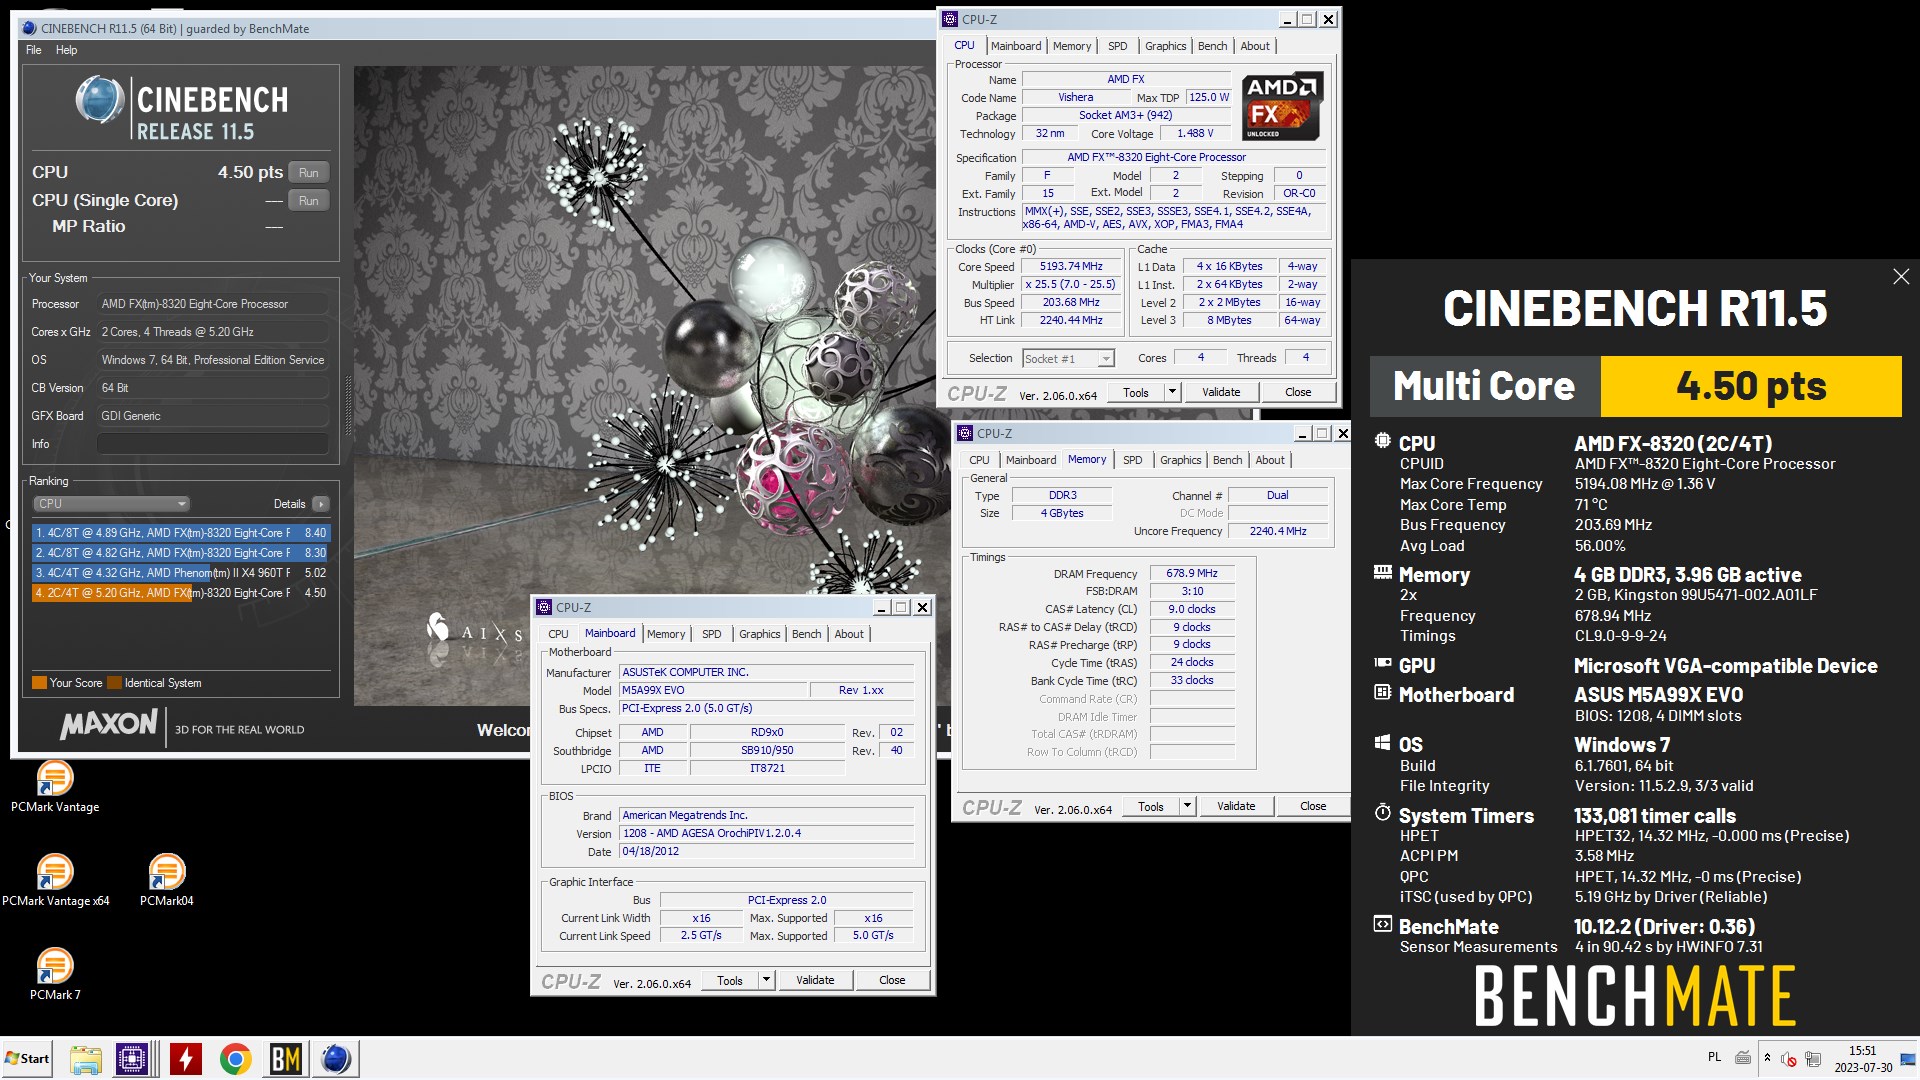Open the Cinebench Help menu
1920x1080 pixels.
pyautogui.click(x=66, y=50)
